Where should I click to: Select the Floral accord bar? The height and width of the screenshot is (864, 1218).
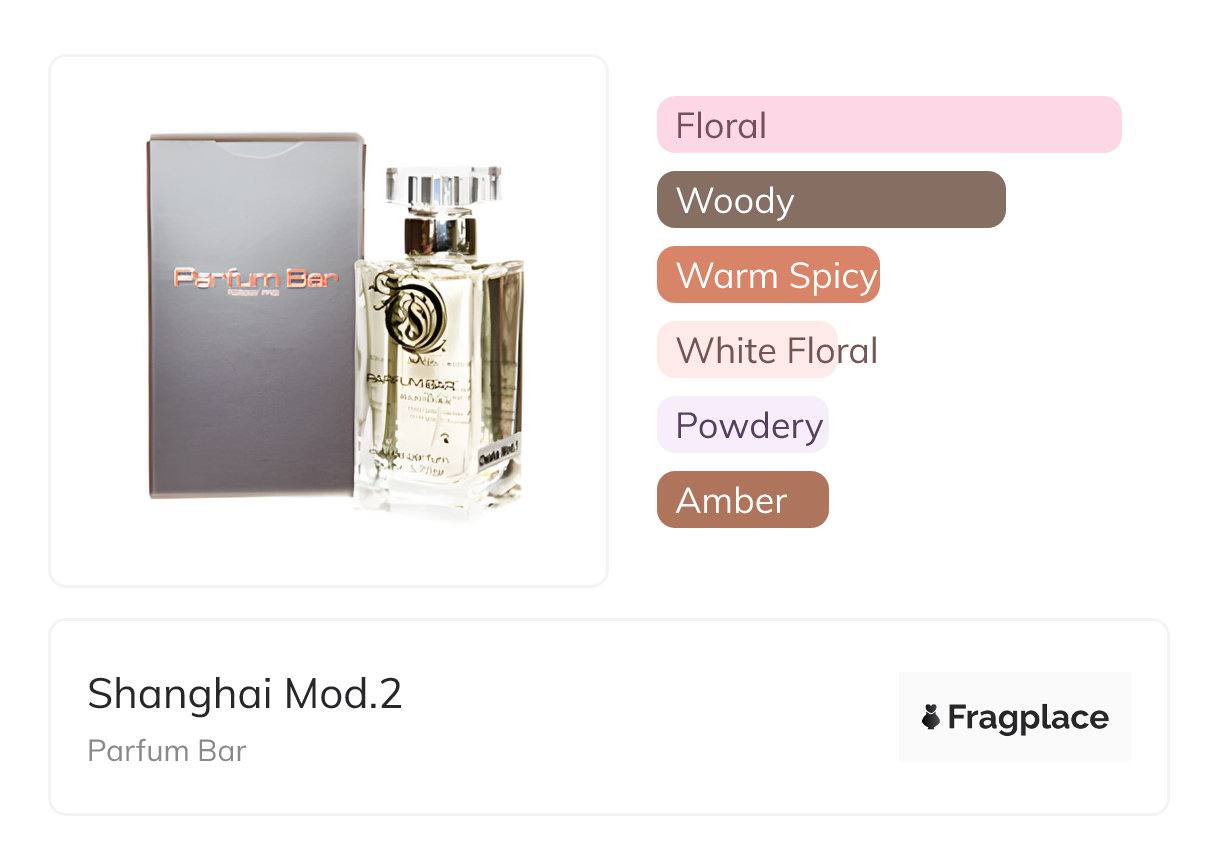[889, 125]
